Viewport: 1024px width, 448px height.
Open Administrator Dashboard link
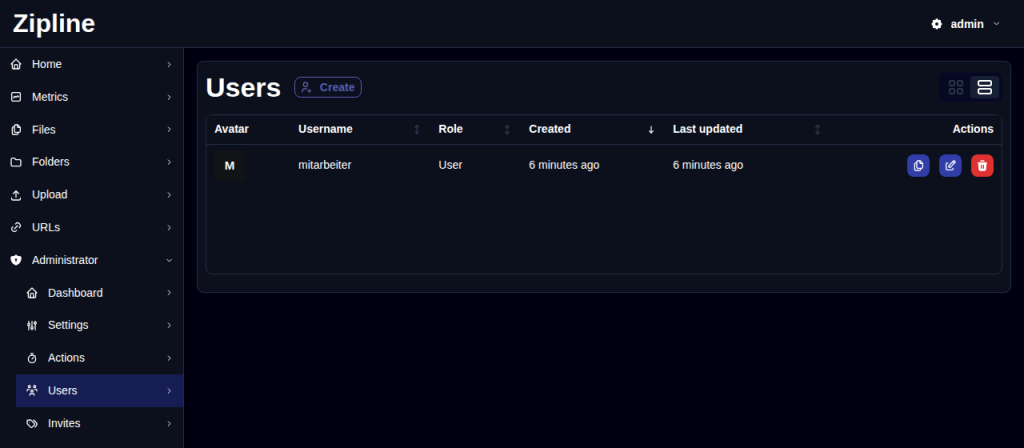click(99, 293)
